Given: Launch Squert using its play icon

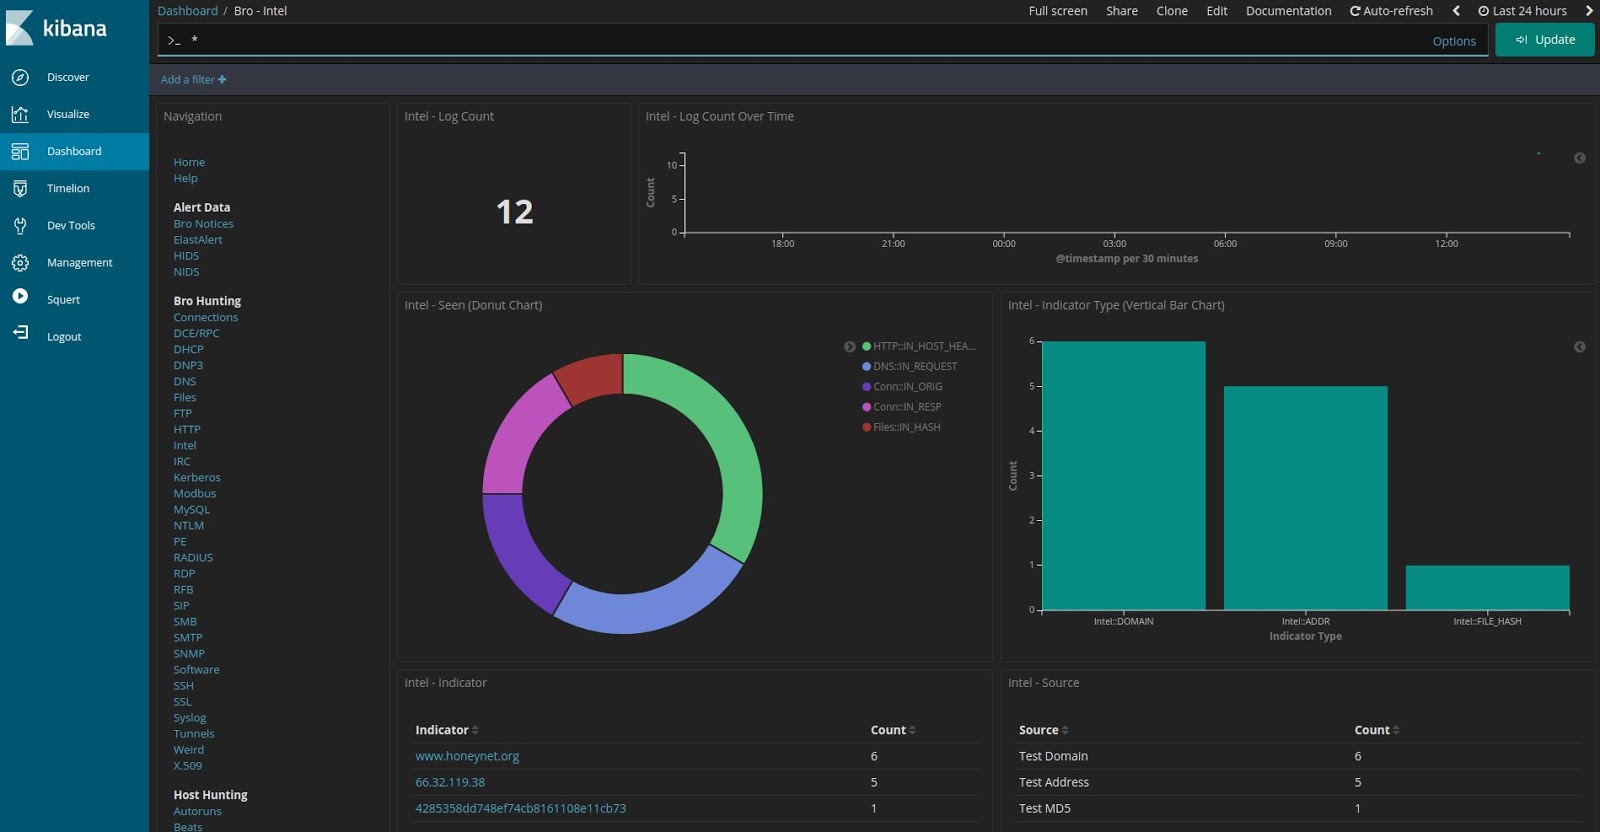Looking at the screenshot, I should 20,296.
